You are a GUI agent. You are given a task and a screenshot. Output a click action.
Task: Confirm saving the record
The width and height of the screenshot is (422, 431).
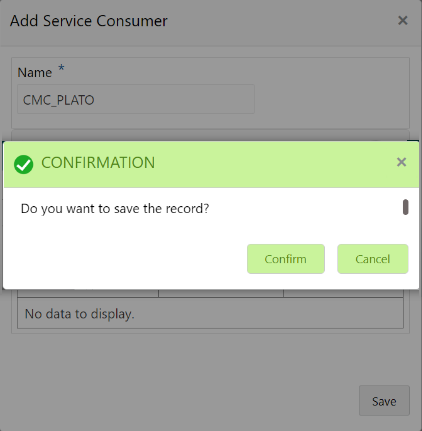coord(286,259)
